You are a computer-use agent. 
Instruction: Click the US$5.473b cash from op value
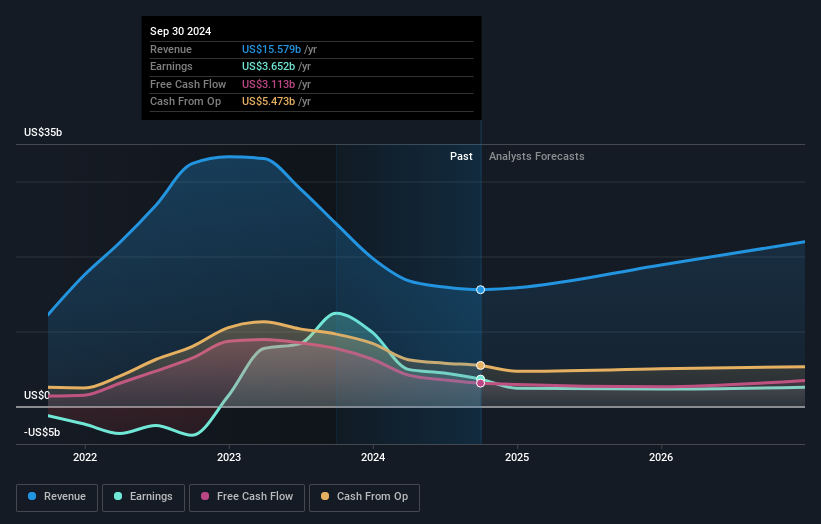pos(268,102)
